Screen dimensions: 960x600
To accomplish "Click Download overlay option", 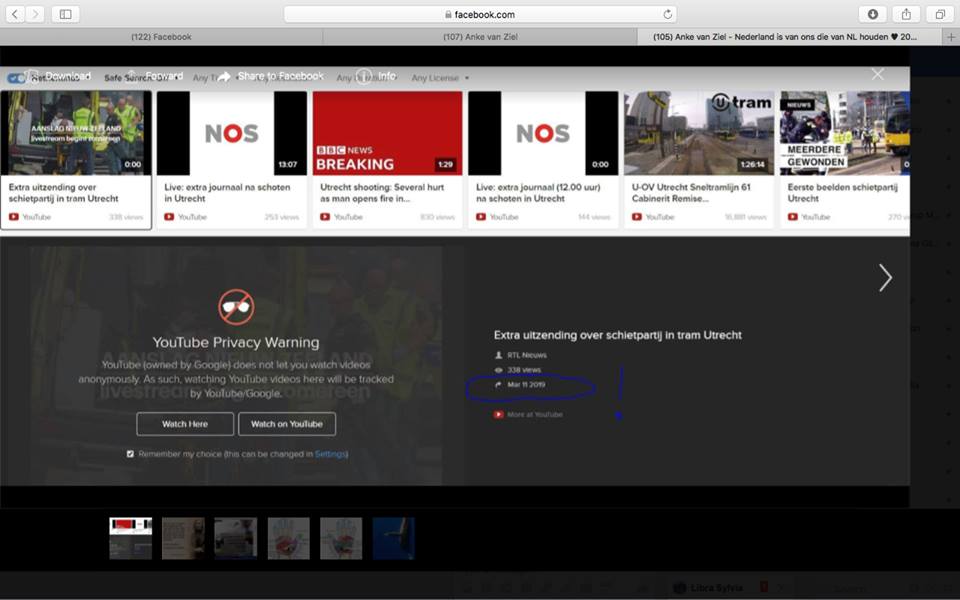I will pos(60,76).
